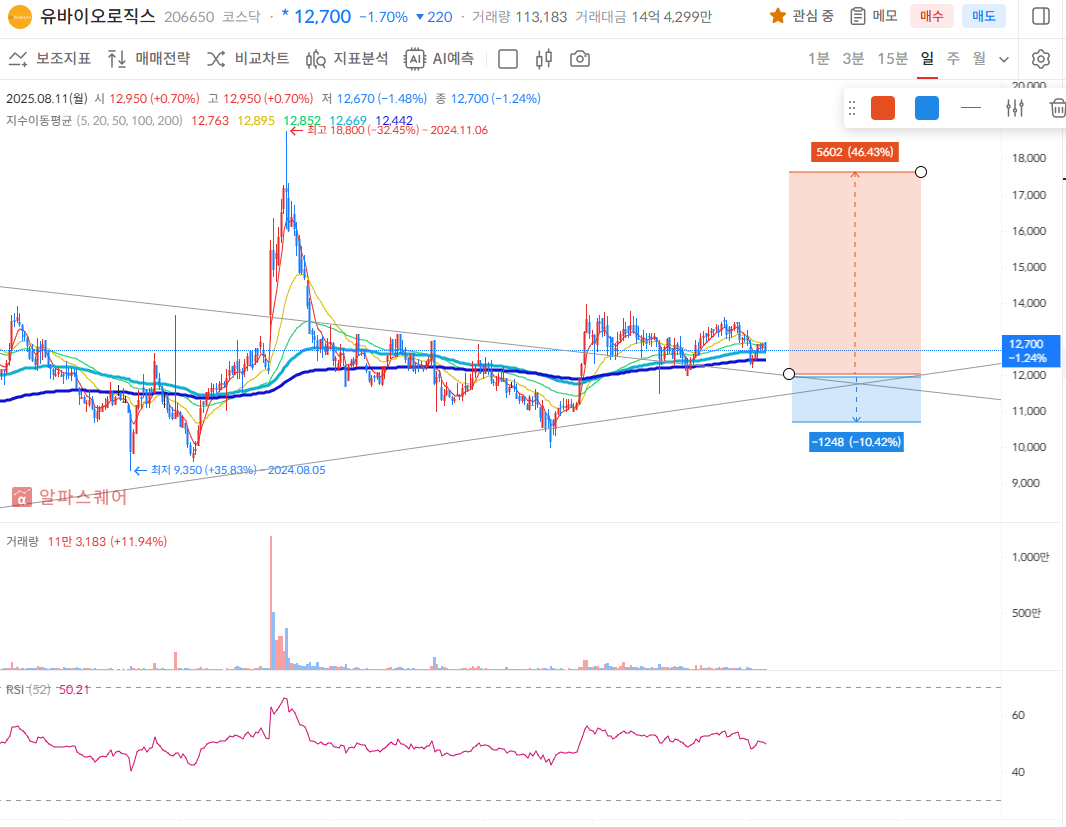The image size is (1066, 827).
Task: Capture chart with camera icon
Action: click(x=580, y=59)
